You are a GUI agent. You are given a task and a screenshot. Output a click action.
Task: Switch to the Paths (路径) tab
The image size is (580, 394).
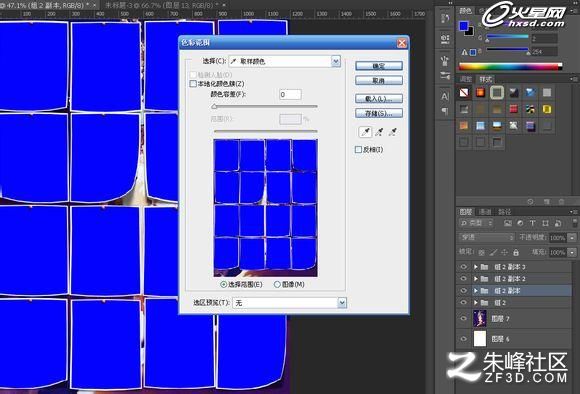click(504, 212)
